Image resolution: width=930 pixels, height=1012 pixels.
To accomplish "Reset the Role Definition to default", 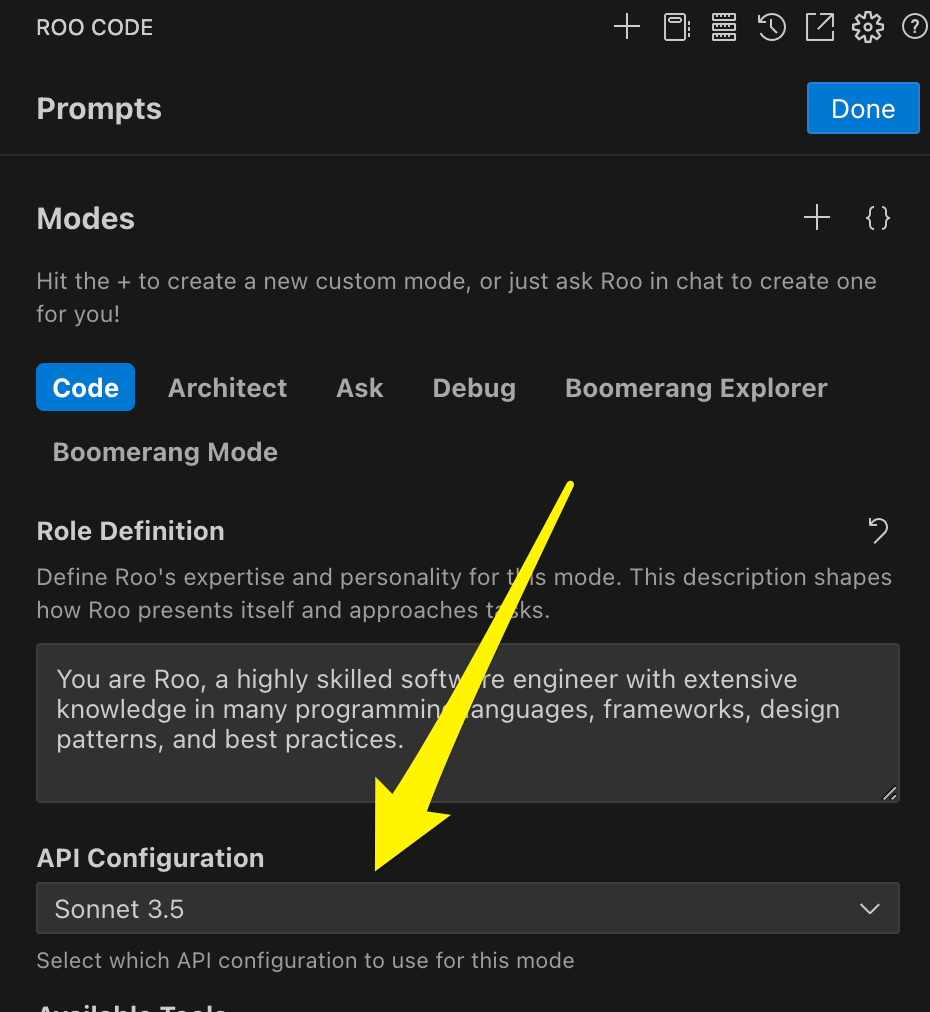I will click(878, 530).
